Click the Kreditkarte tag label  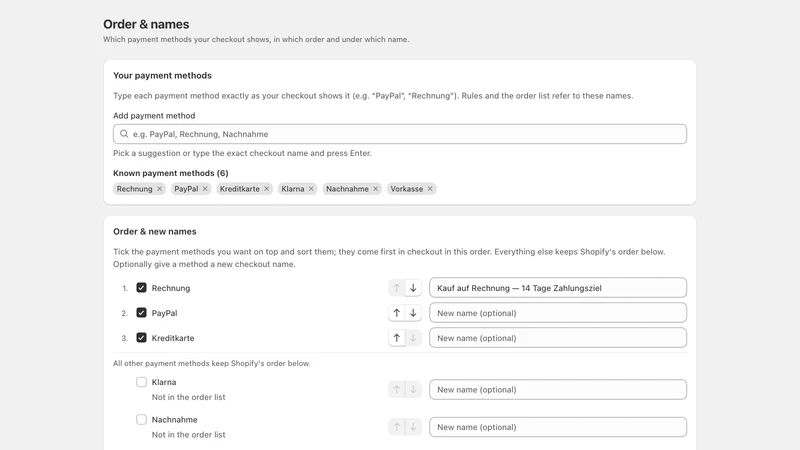pos(239,189)
